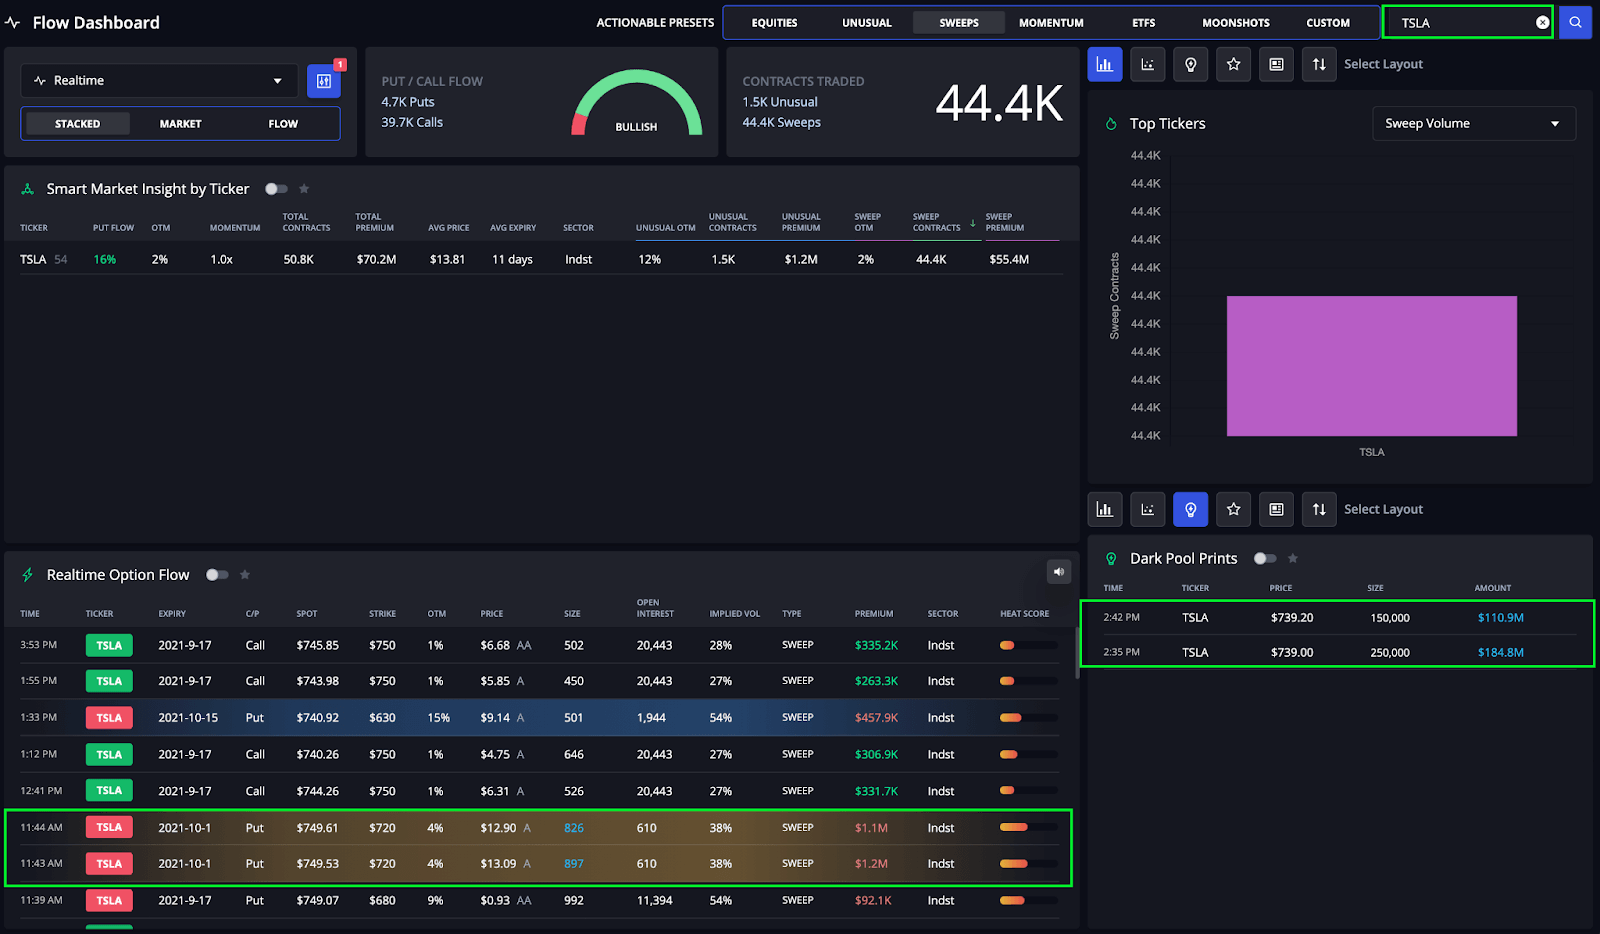Select scatter chart layout in lower layout row
The width and height of the screenshot is (1600, 934).
pos(1148,509)
